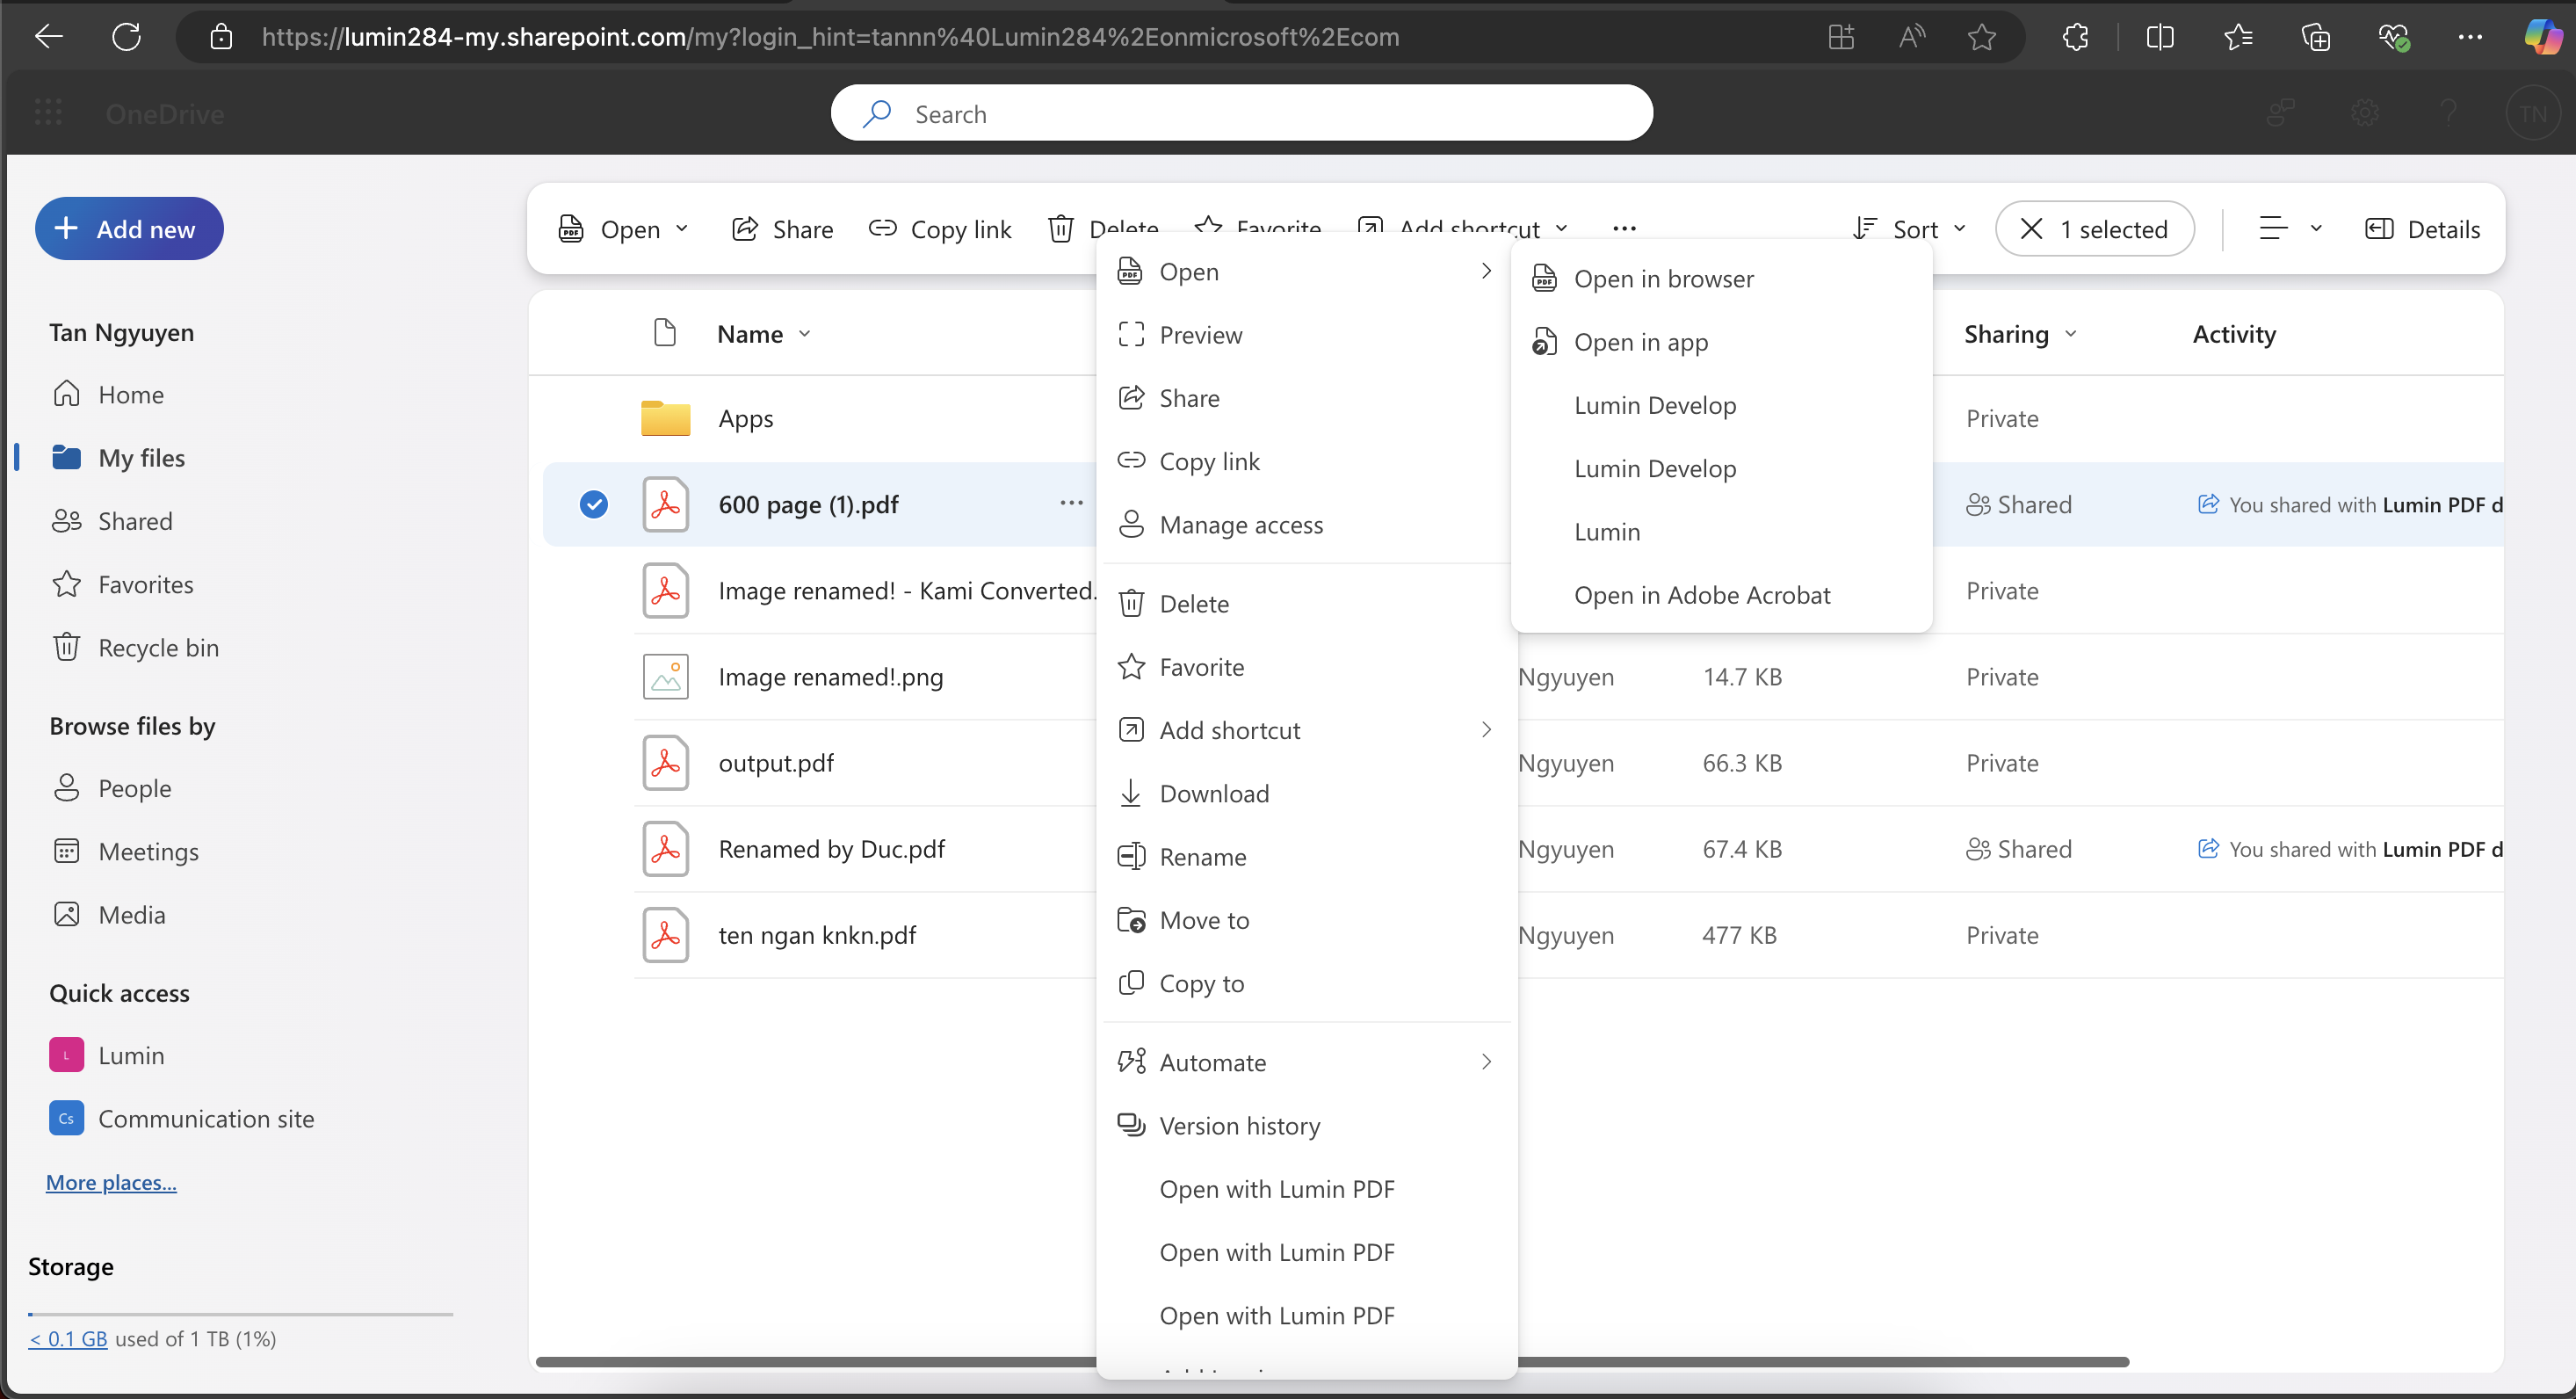
Task: Browse files by People
Action: point(111,788)
